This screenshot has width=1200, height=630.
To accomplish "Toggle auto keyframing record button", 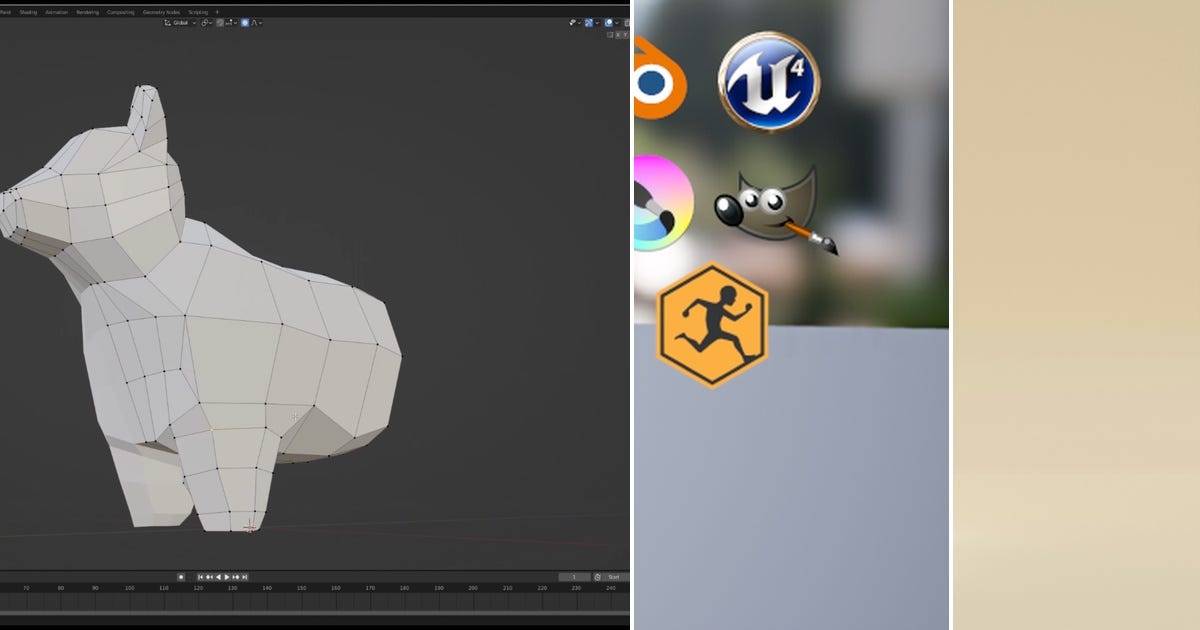I will pos(181,577).
